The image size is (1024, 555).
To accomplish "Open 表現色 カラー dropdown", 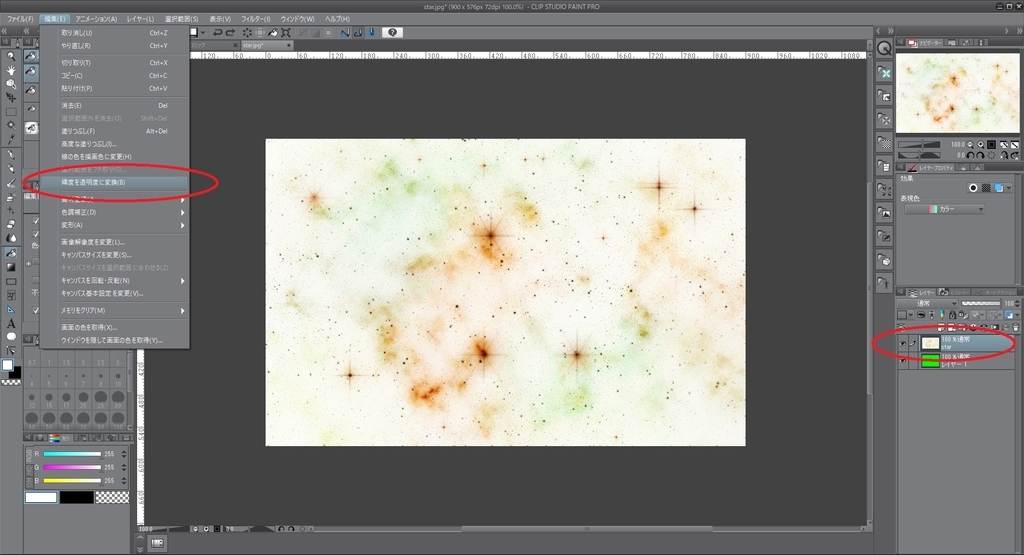I will (944, 209).
